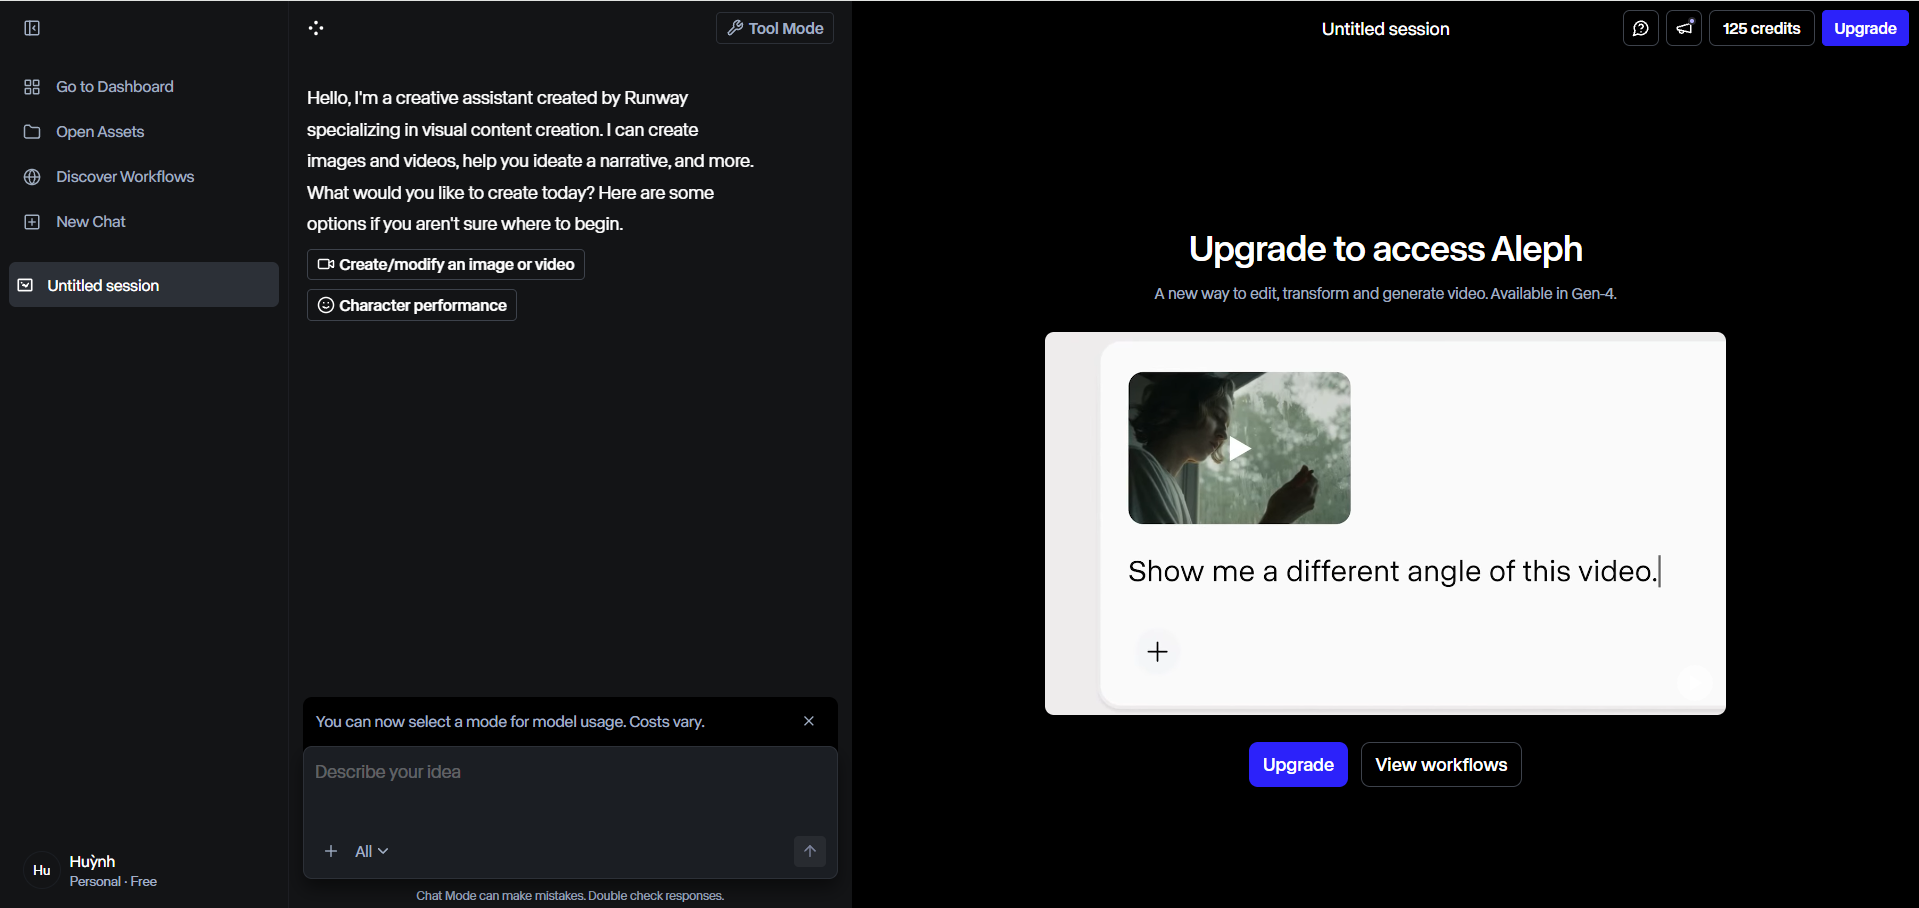Click Upgrade in the top-right header

click(x=1865, y=28)
